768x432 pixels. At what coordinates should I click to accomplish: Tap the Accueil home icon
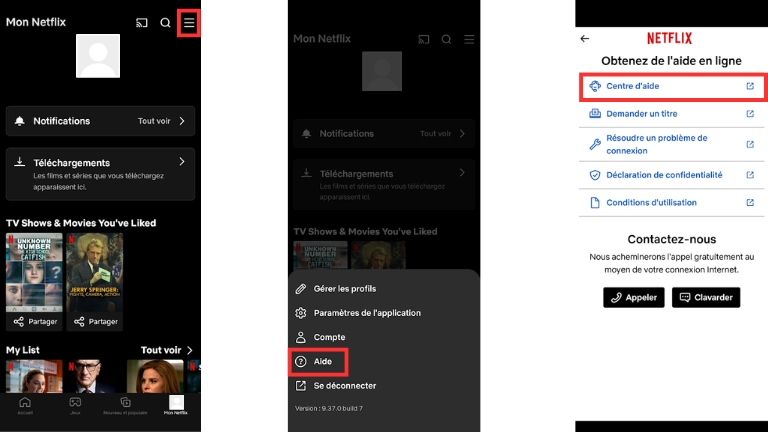pos(25,404)
